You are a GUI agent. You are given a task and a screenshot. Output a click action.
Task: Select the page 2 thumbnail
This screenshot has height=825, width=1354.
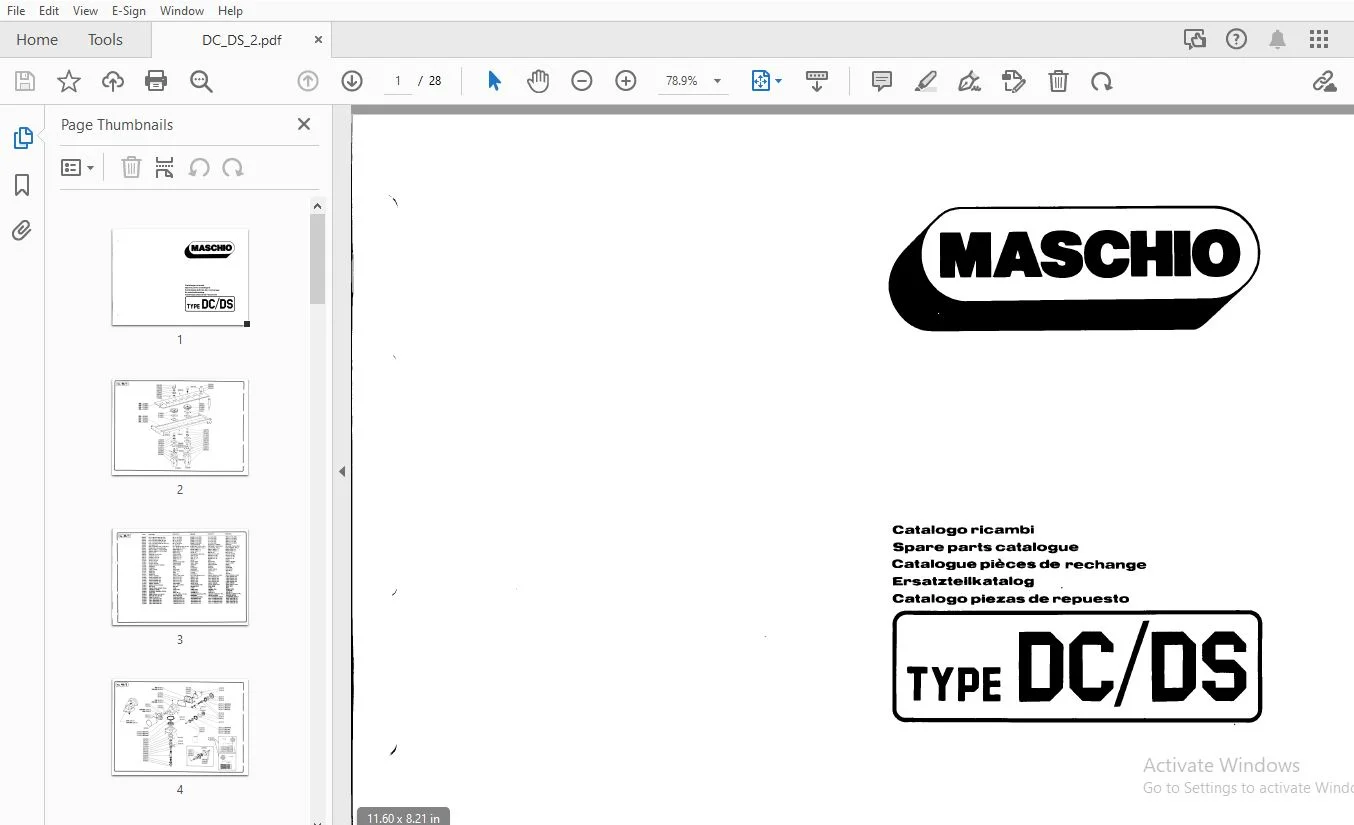(180, 427)
